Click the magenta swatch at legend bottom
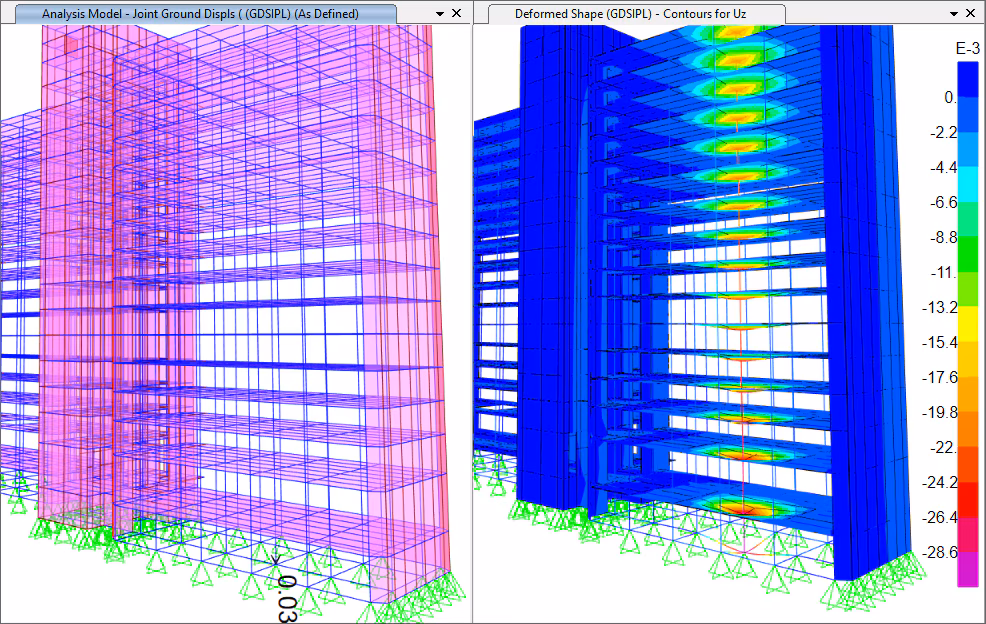The image size is (986, 624). [x=967, y=569]
